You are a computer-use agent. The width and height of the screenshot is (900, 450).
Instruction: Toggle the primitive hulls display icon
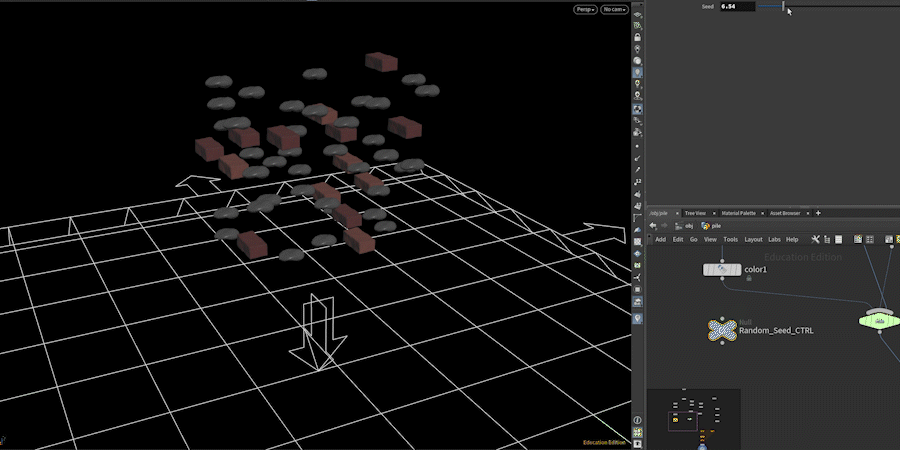coord(638,218)
